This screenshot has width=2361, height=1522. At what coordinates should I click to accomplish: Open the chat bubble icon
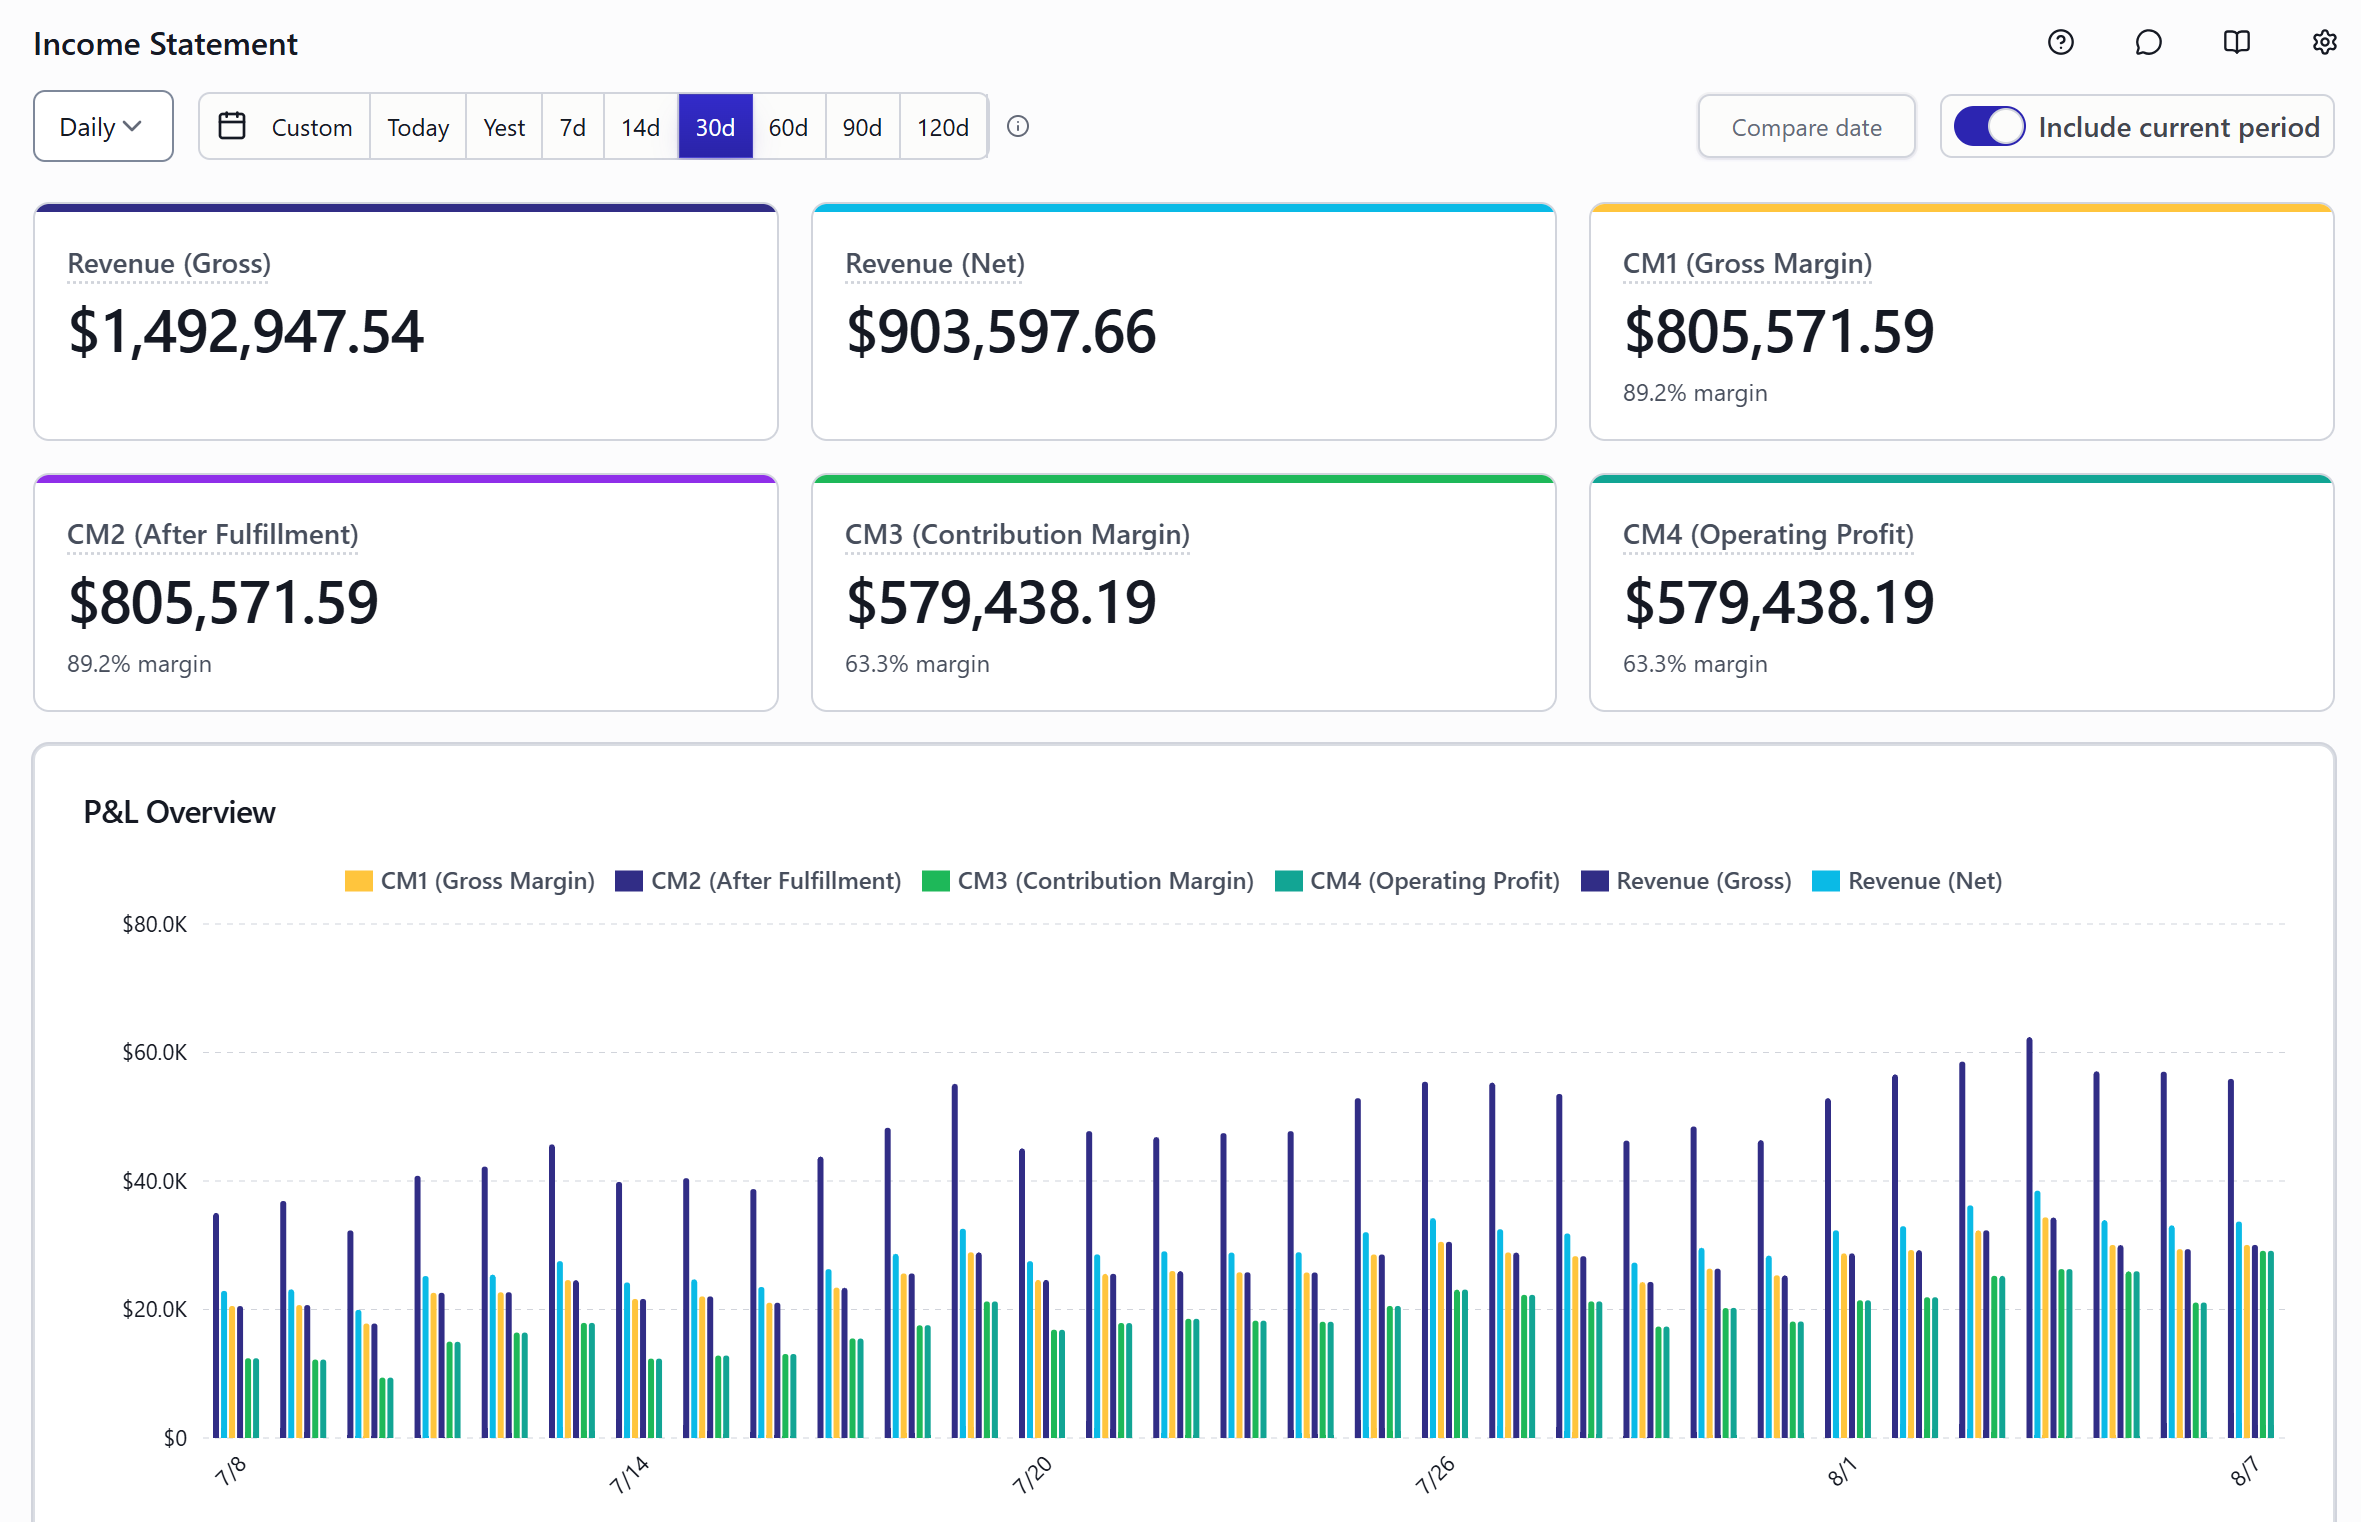point(2148,42)
